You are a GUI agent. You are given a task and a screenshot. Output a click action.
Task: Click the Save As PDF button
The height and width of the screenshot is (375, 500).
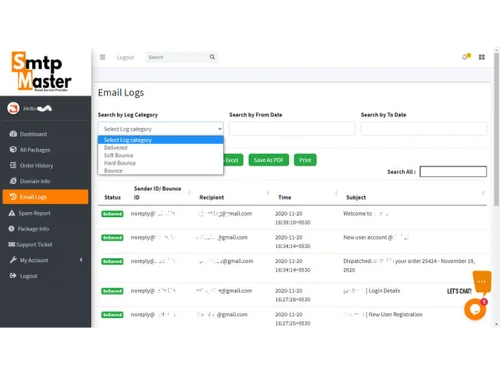269,160
